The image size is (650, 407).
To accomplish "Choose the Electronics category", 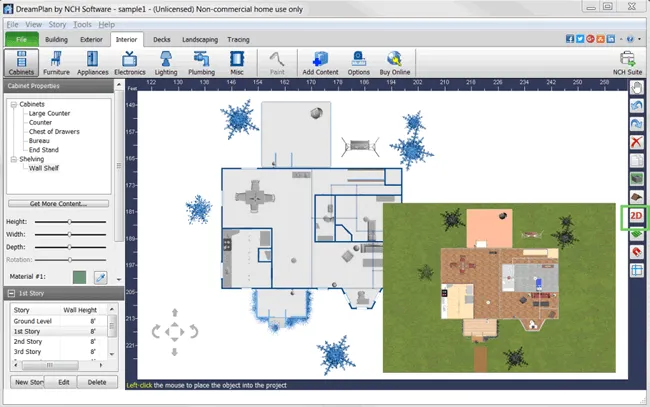I will tap(130, 63).
